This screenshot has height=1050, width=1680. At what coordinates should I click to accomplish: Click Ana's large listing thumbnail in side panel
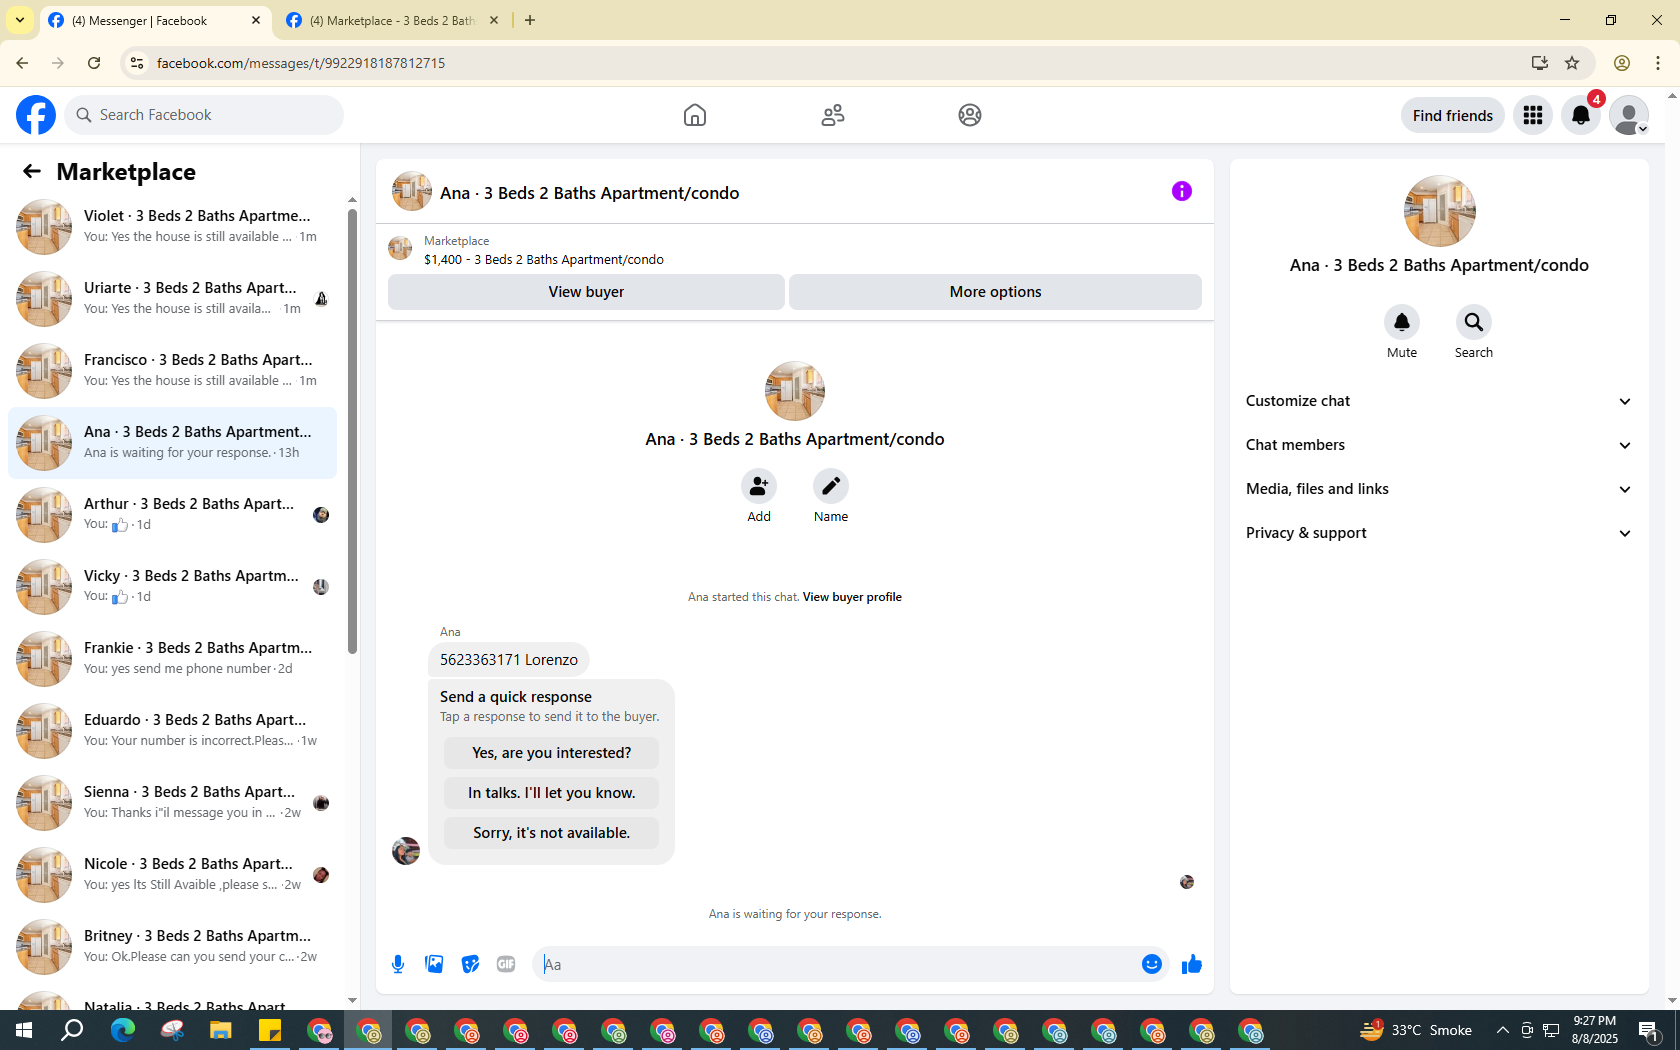point(1439,211)
